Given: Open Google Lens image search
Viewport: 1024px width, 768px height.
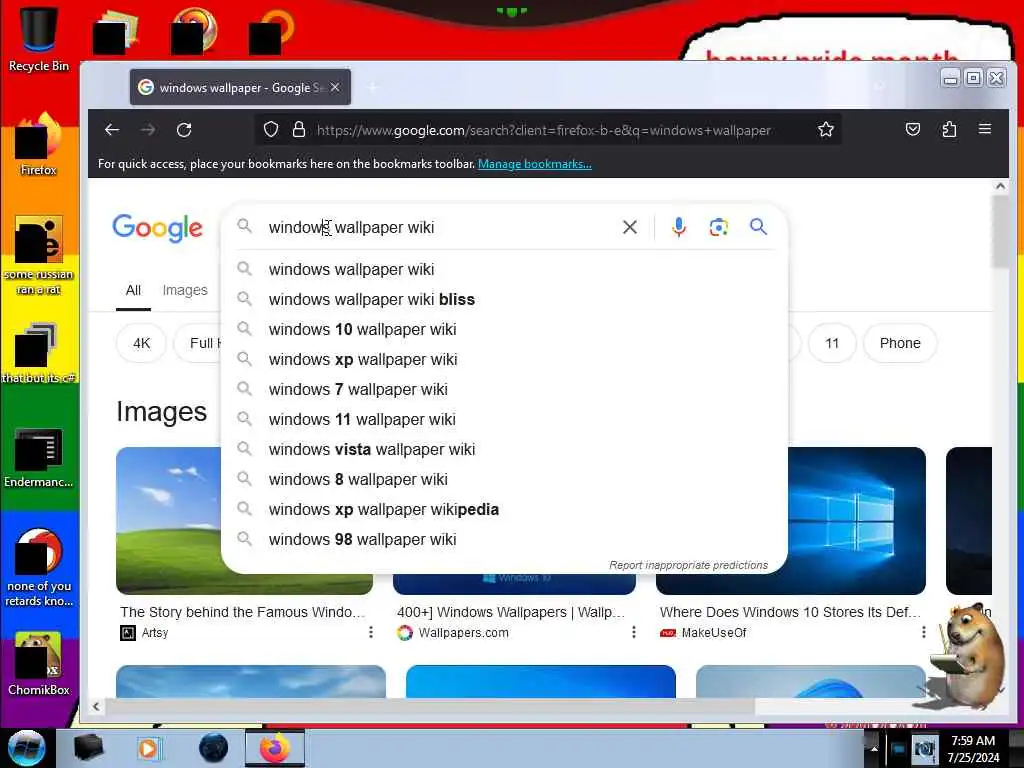Looking at the screenshot, I should pyautogui.click(x=718, y=227).
